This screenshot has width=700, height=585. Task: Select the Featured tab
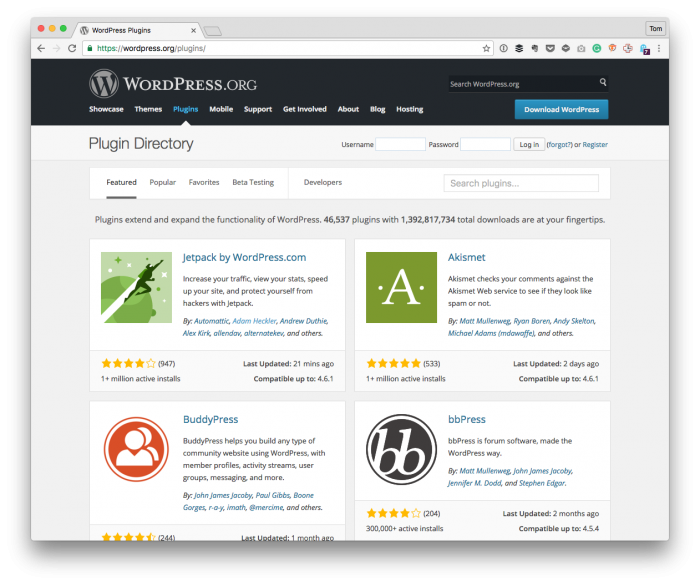(x=121, y=182)
